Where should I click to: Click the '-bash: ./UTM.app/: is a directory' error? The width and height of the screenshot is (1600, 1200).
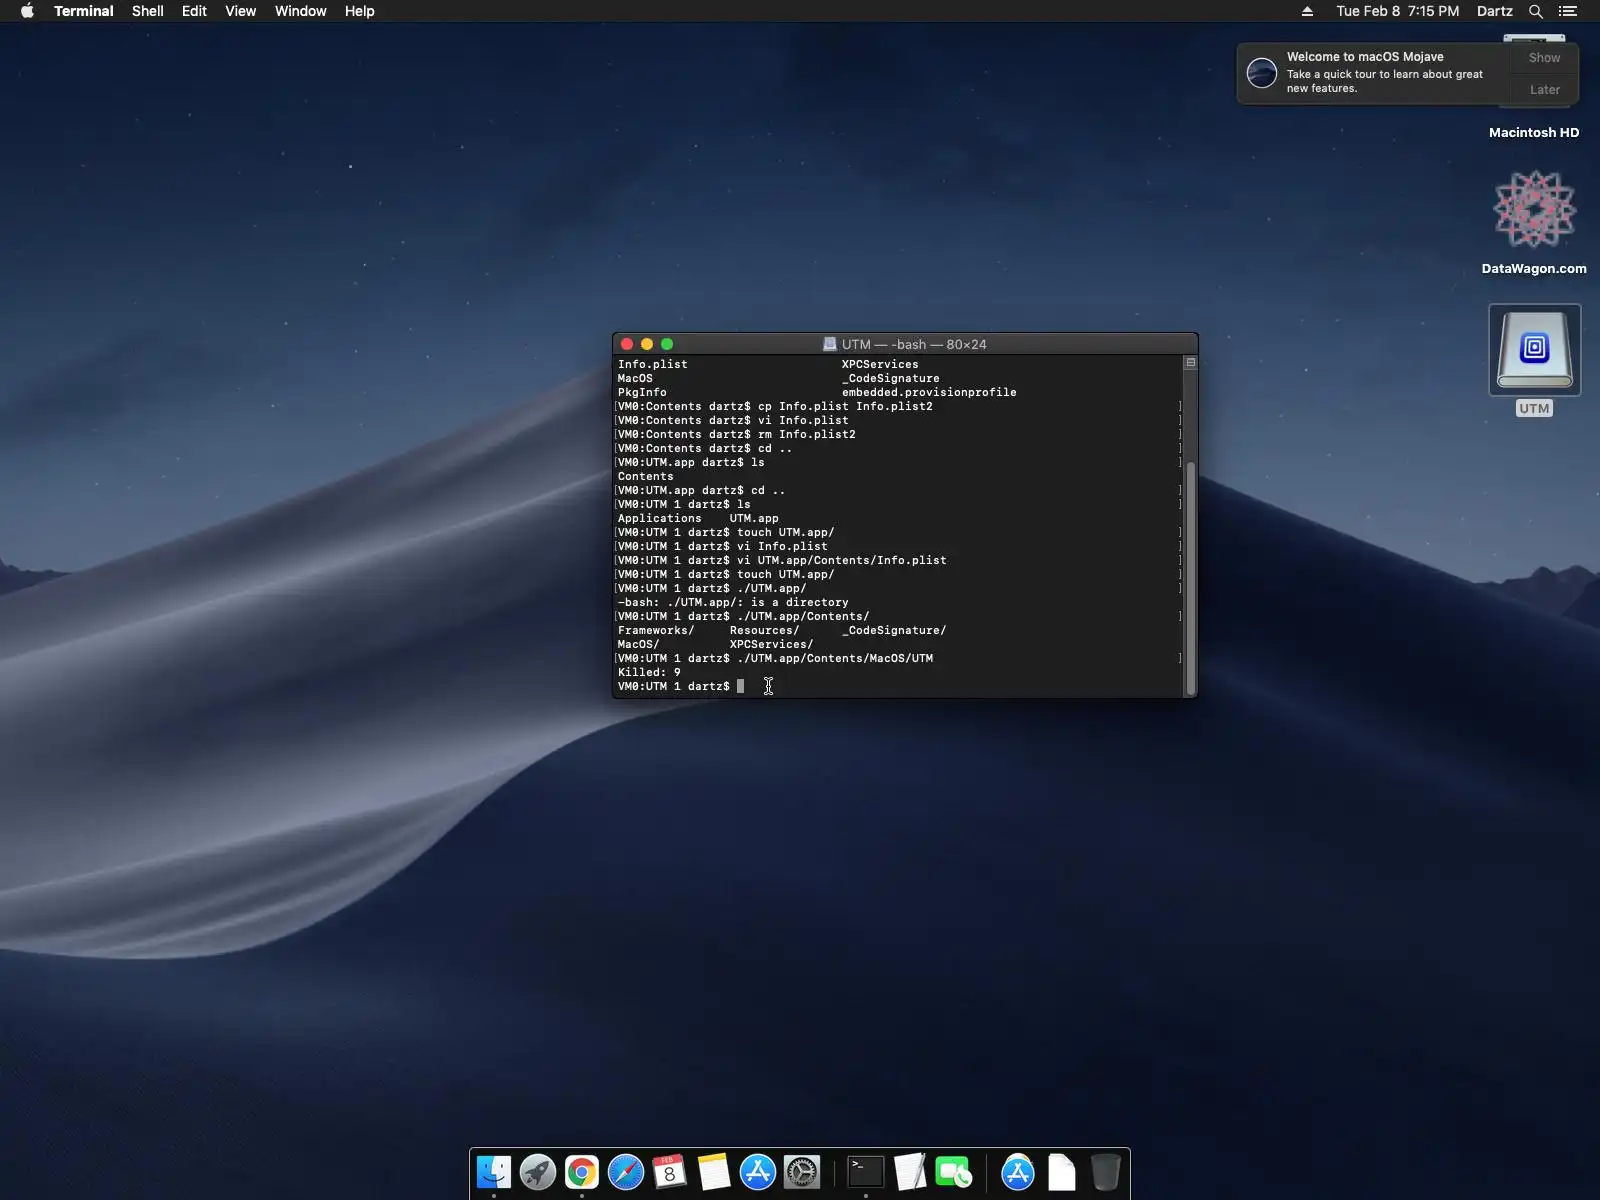(x=733, y=602)
